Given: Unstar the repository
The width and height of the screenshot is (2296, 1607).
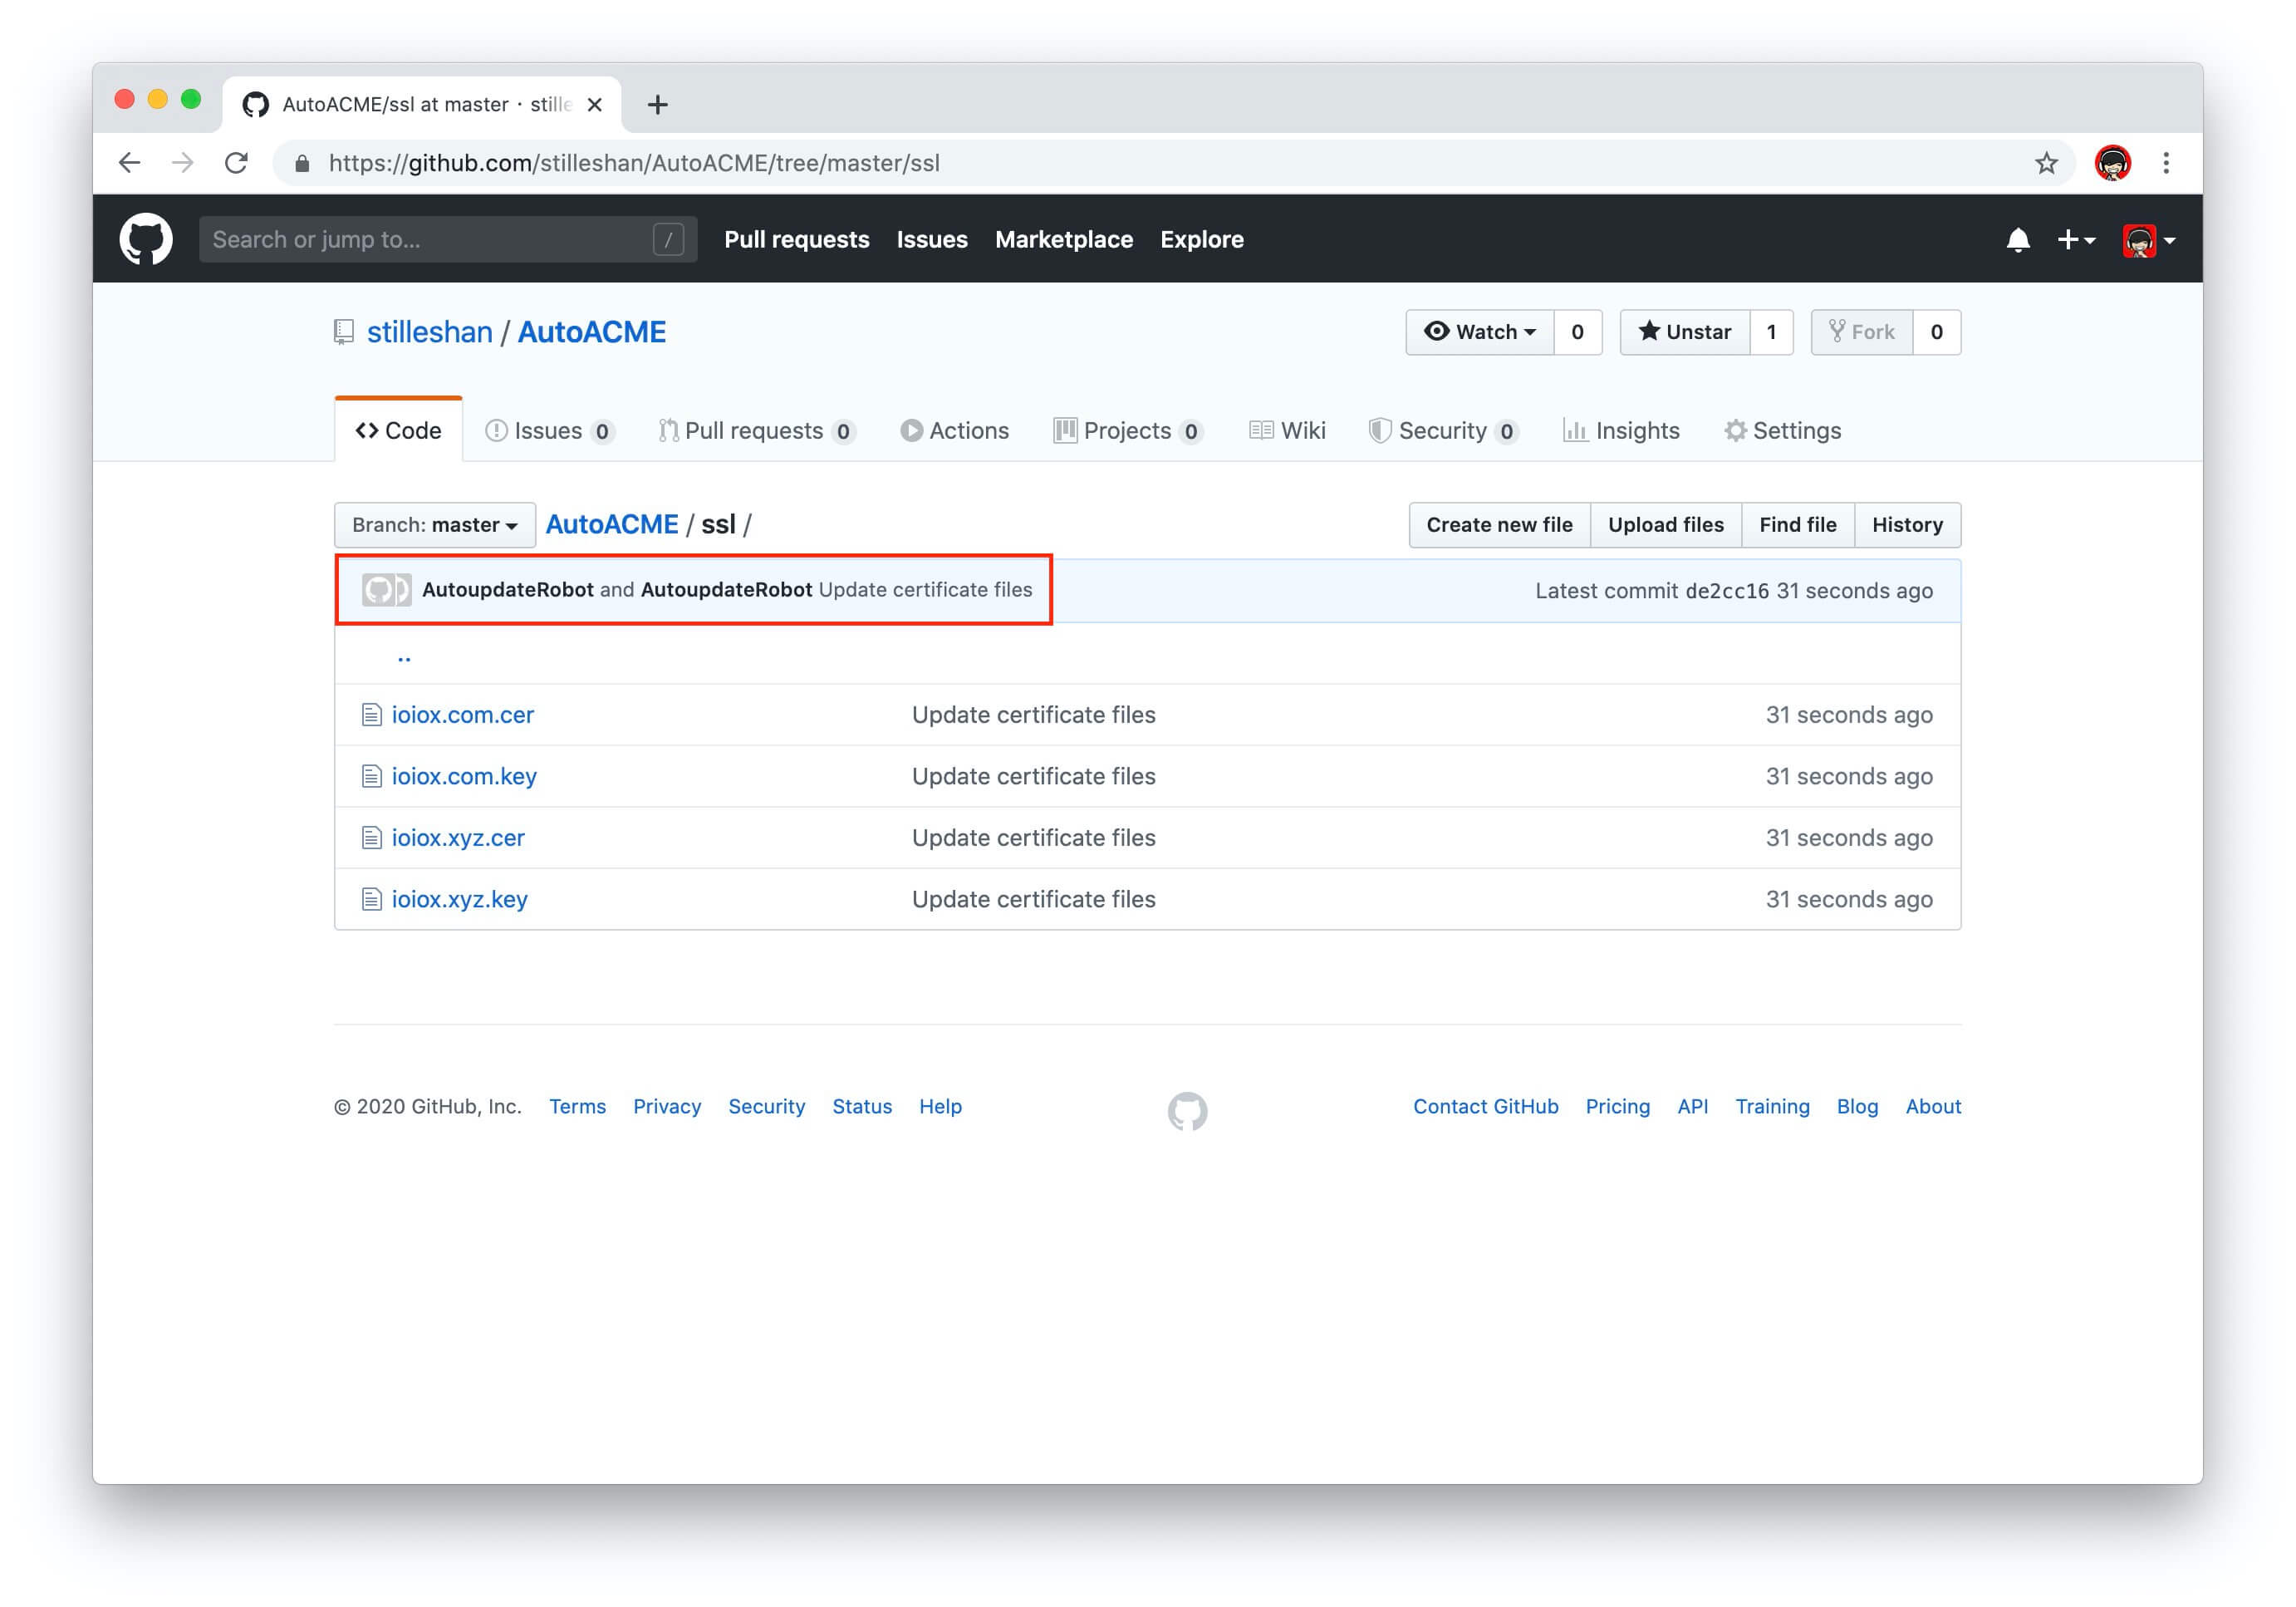Looking at the screenshot, I should pyautogui.click(x=1685, y=332).
